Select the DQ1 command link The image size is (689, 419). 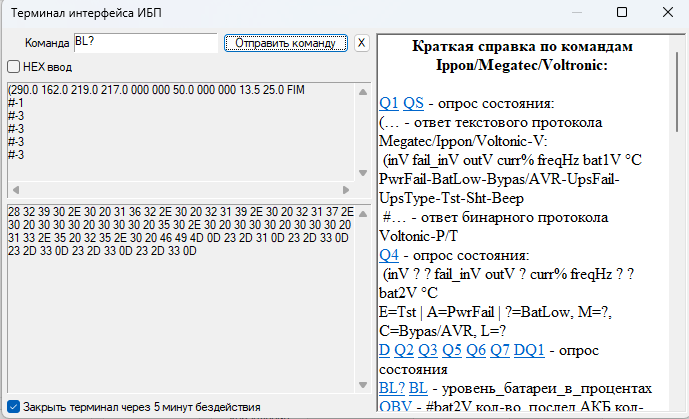tap(529, 350)
